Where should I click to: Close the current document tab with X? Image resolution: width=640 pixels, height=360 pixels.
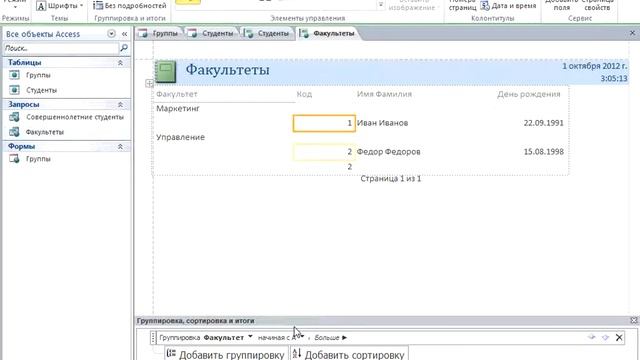[633, 33]
